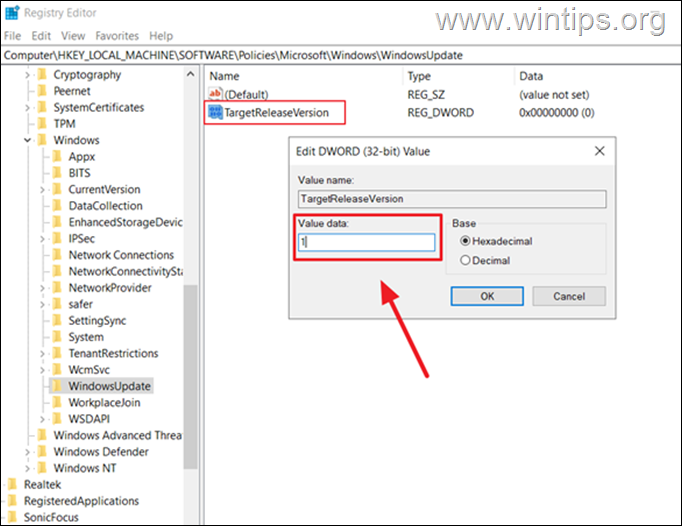Collapse the Windows key
This screenshot has width=682, height=526.
pyautogui.click(x=27, y=140)
